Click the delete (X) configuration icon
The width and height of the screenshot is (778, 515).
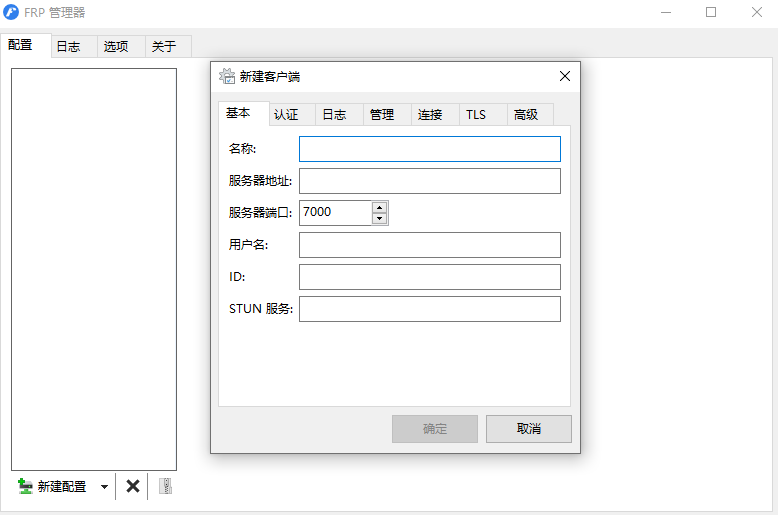[132, 486]
